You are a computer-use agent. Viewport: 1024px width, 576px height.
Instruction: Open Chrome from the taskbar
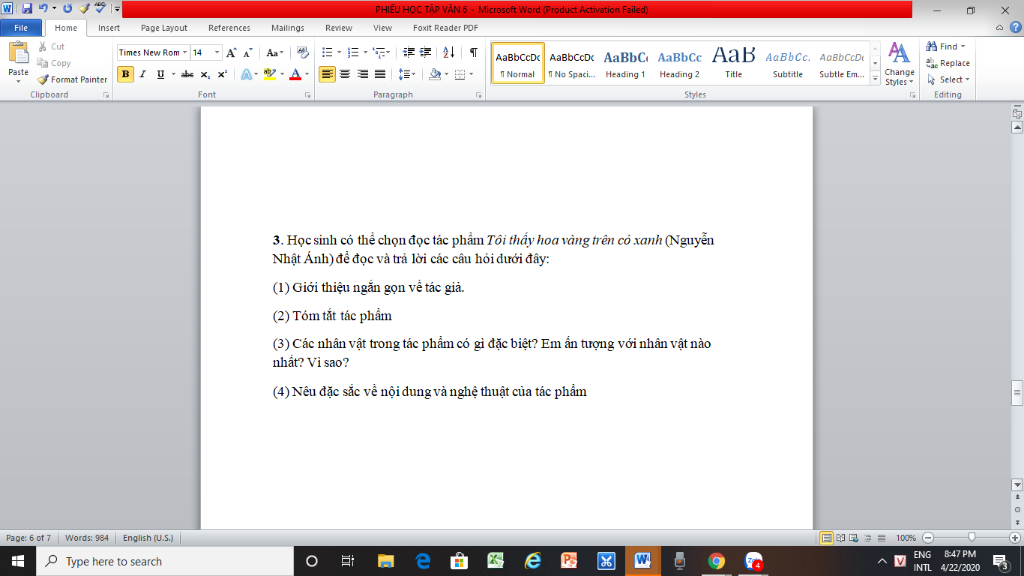tap(716, 561)
